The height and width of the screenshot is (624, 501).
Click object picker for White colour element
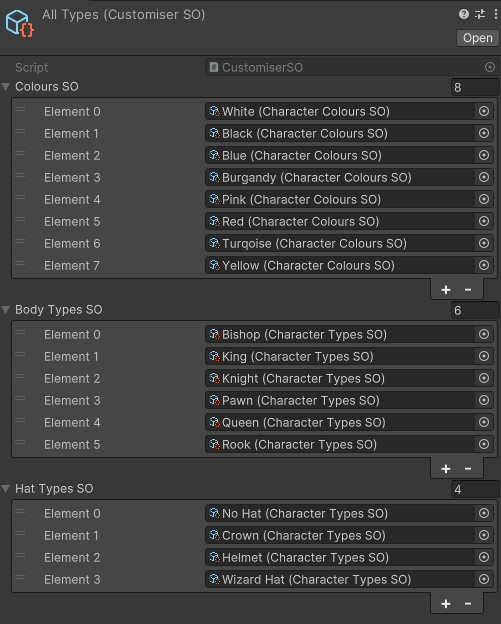point(484,111)
